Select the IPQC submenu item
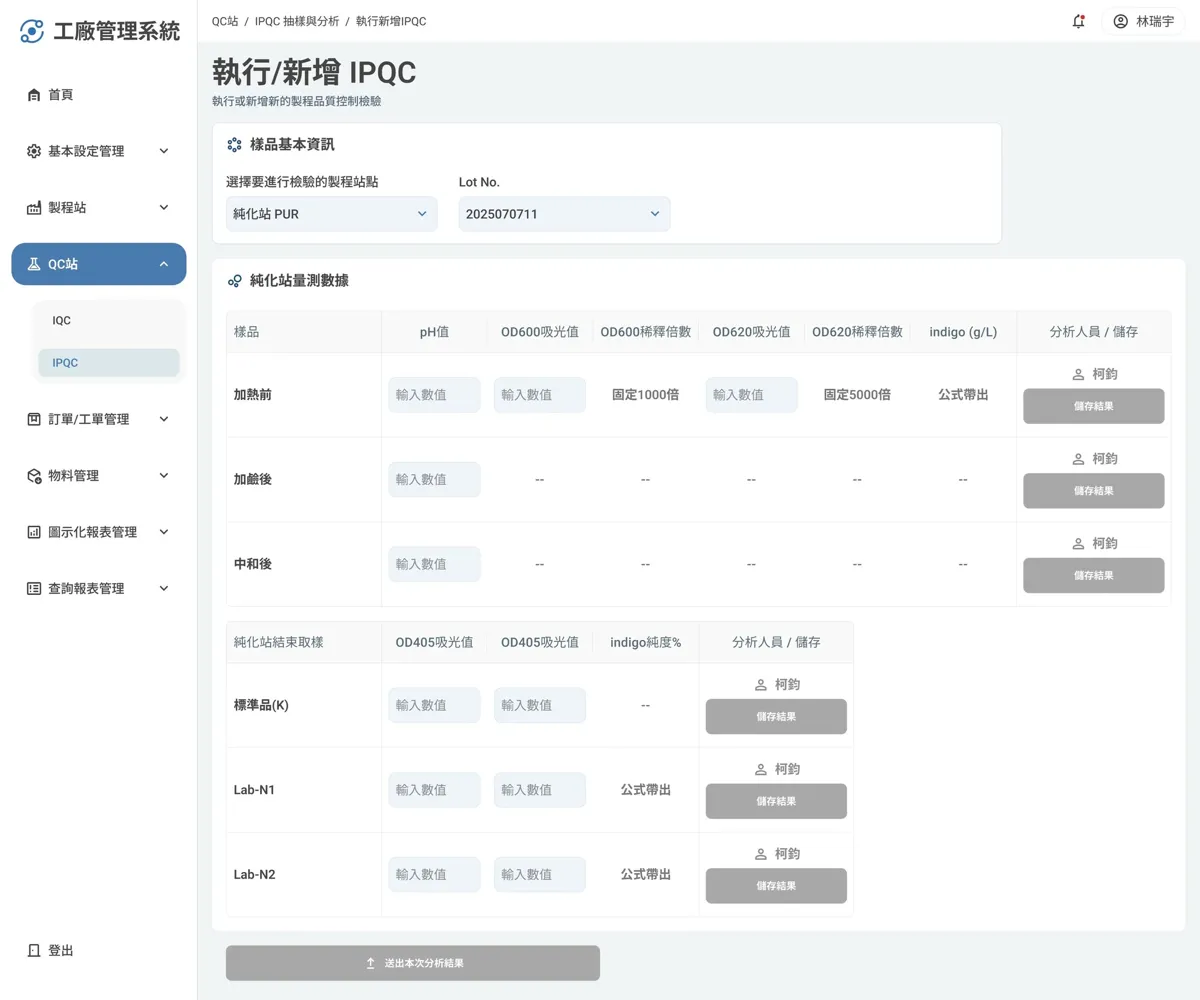Image resolution: width=1200 pixels, height=1000 pixels. [x=109, y=363]
